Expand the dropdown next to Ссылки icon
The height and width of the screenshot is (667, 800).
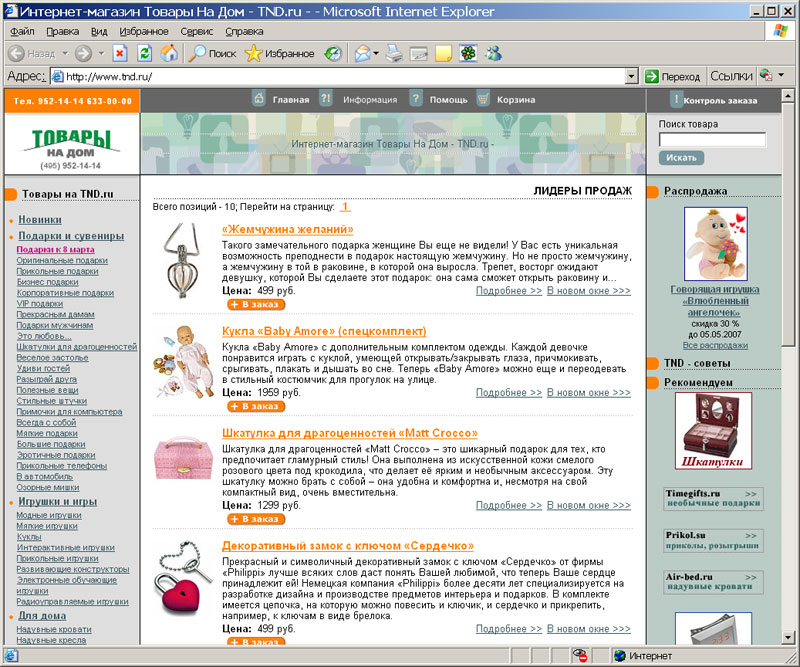(781, 76)
